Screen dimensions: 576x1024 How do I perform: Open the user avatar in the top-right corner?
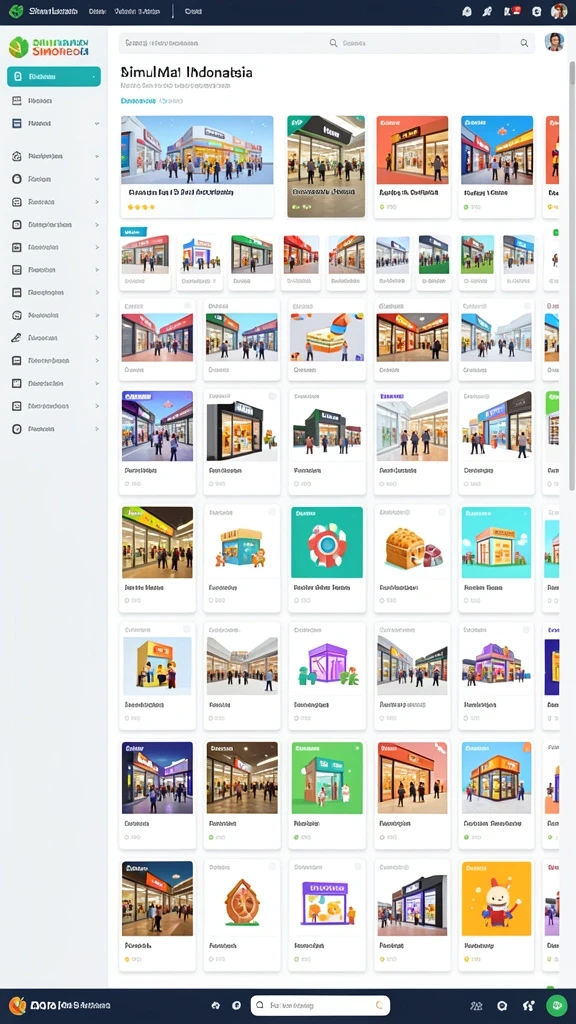pyautogui.click(x=559, y=11)
